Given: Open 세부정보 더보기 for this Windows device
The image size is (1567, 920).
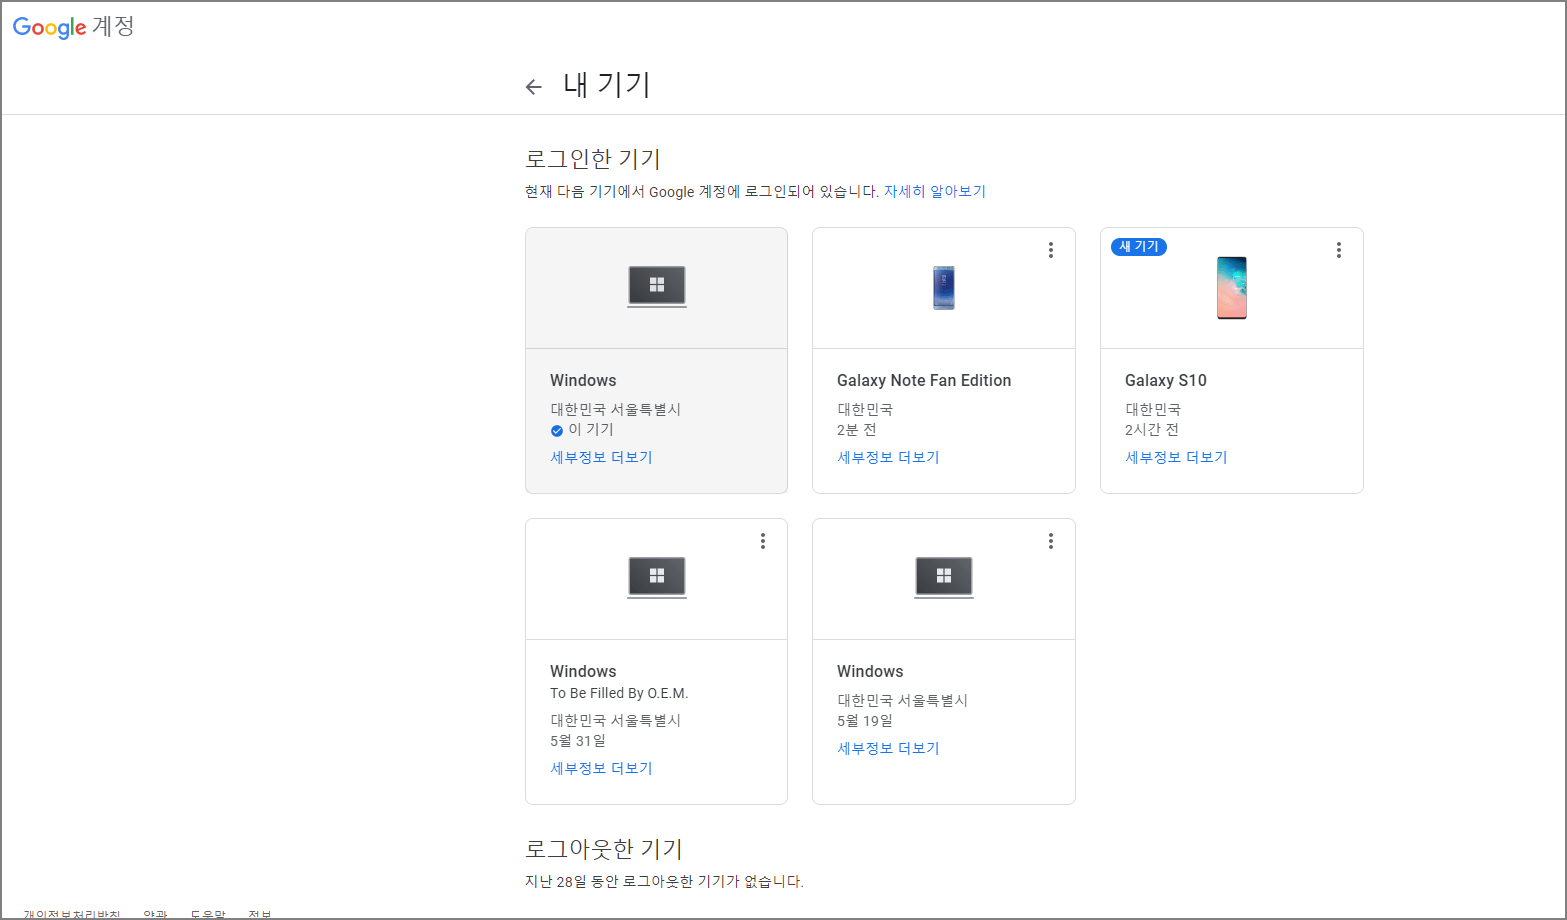Looking at the screenshot, I should click(601, 457).
